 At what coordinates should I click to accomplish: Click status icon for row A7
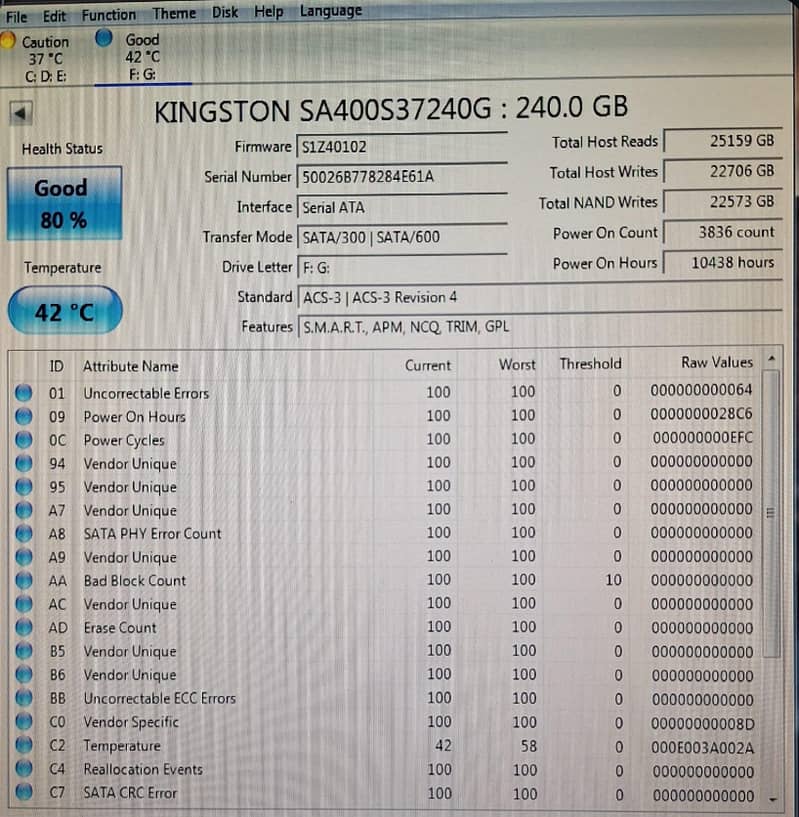(x=23, y=510)
